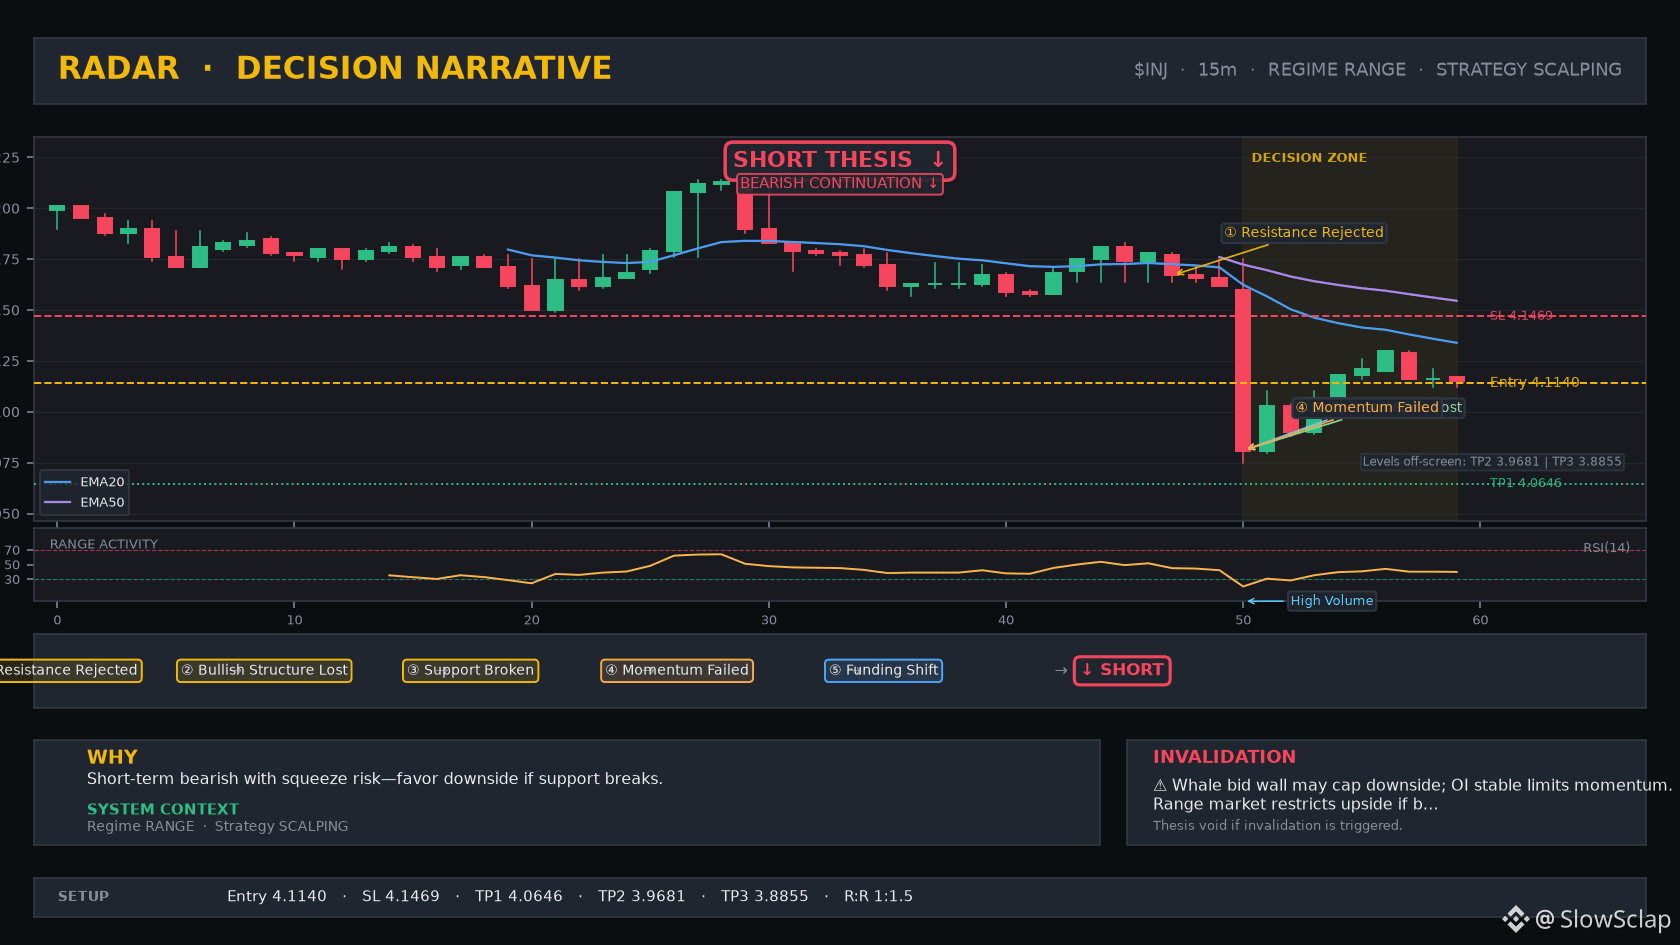Click the REGIME RANGE header label
Image resolution: width=1680 pixels, height=945 pixels.
click(x=1336, y=70)
